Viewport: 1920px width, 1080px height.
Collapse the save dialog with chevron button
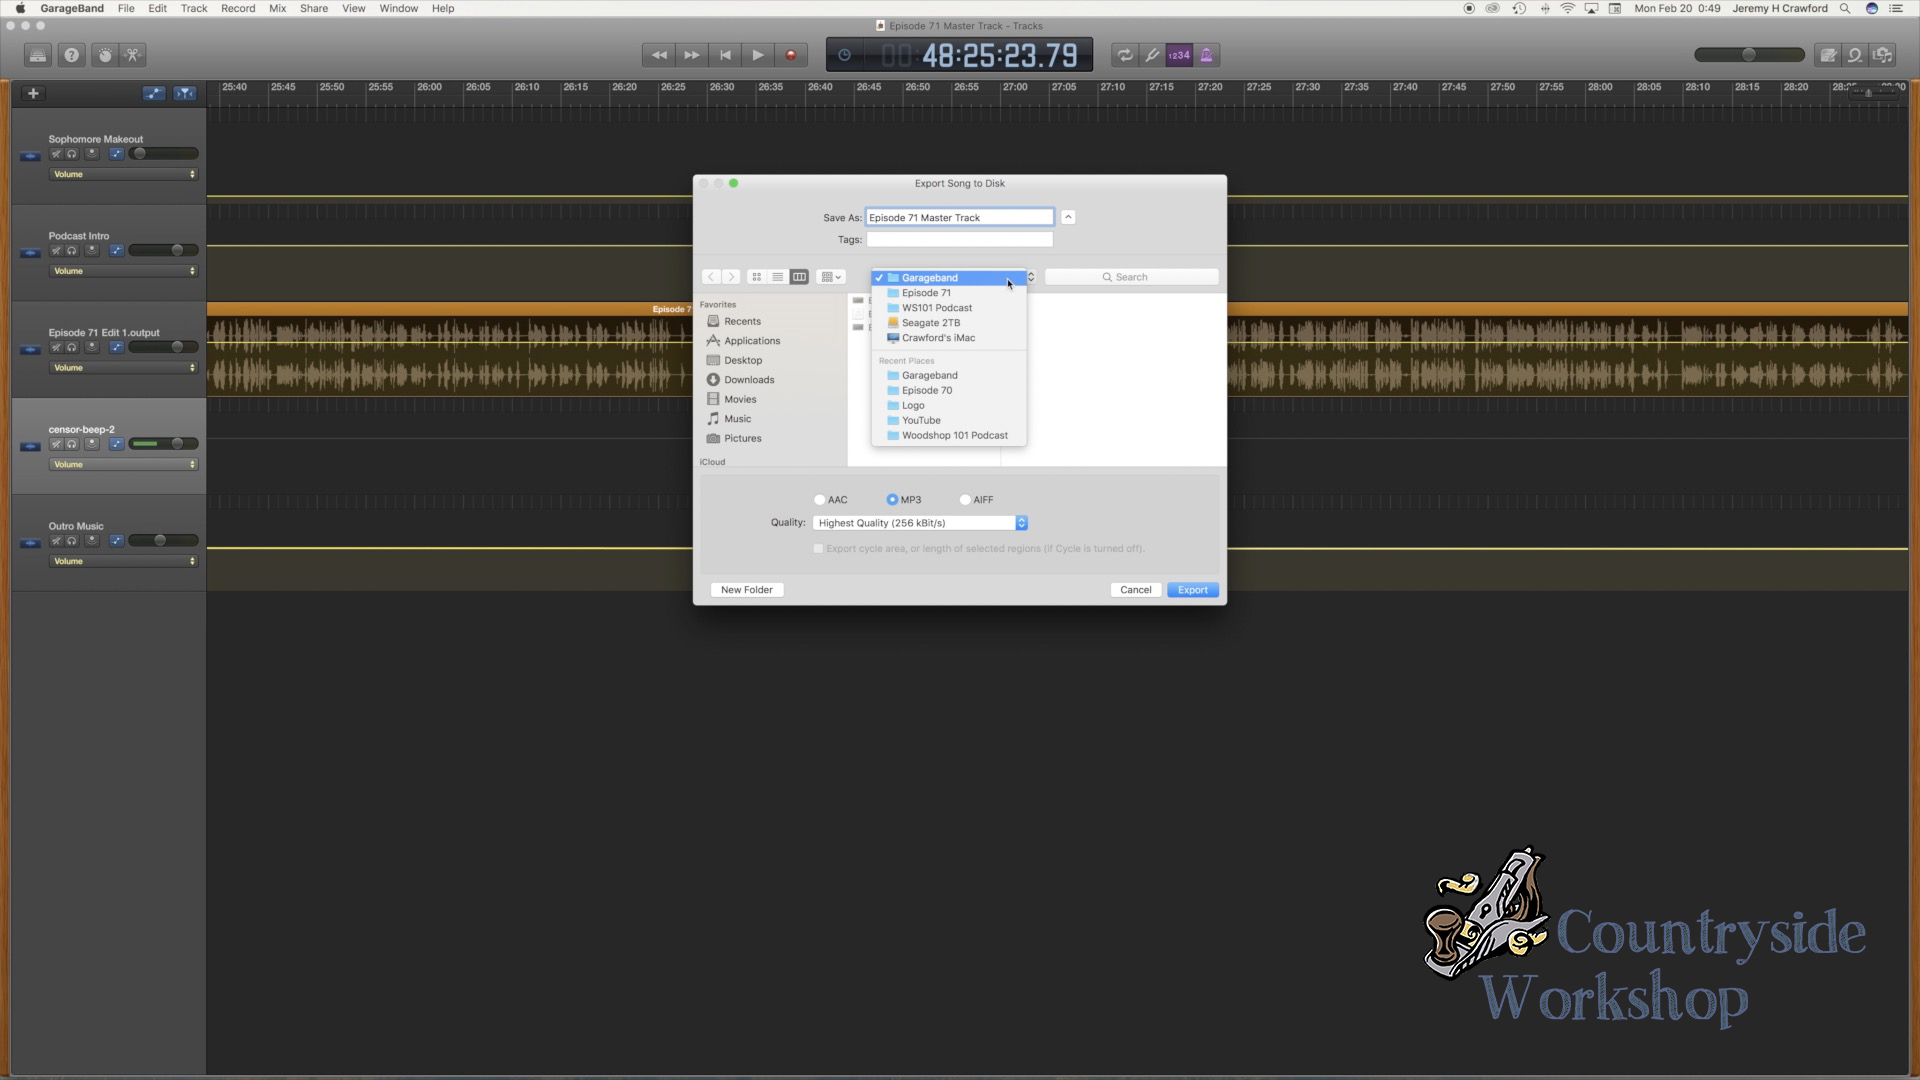pyautogui.click(x=1068, y=217)
